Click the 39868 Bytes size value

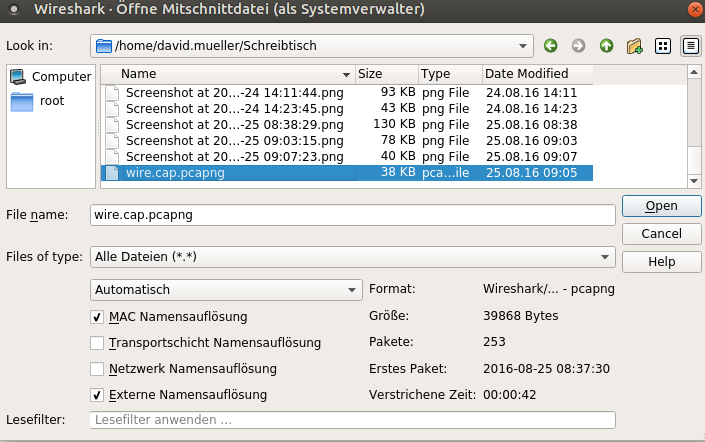pyautogui.click(x=521, y=316)
